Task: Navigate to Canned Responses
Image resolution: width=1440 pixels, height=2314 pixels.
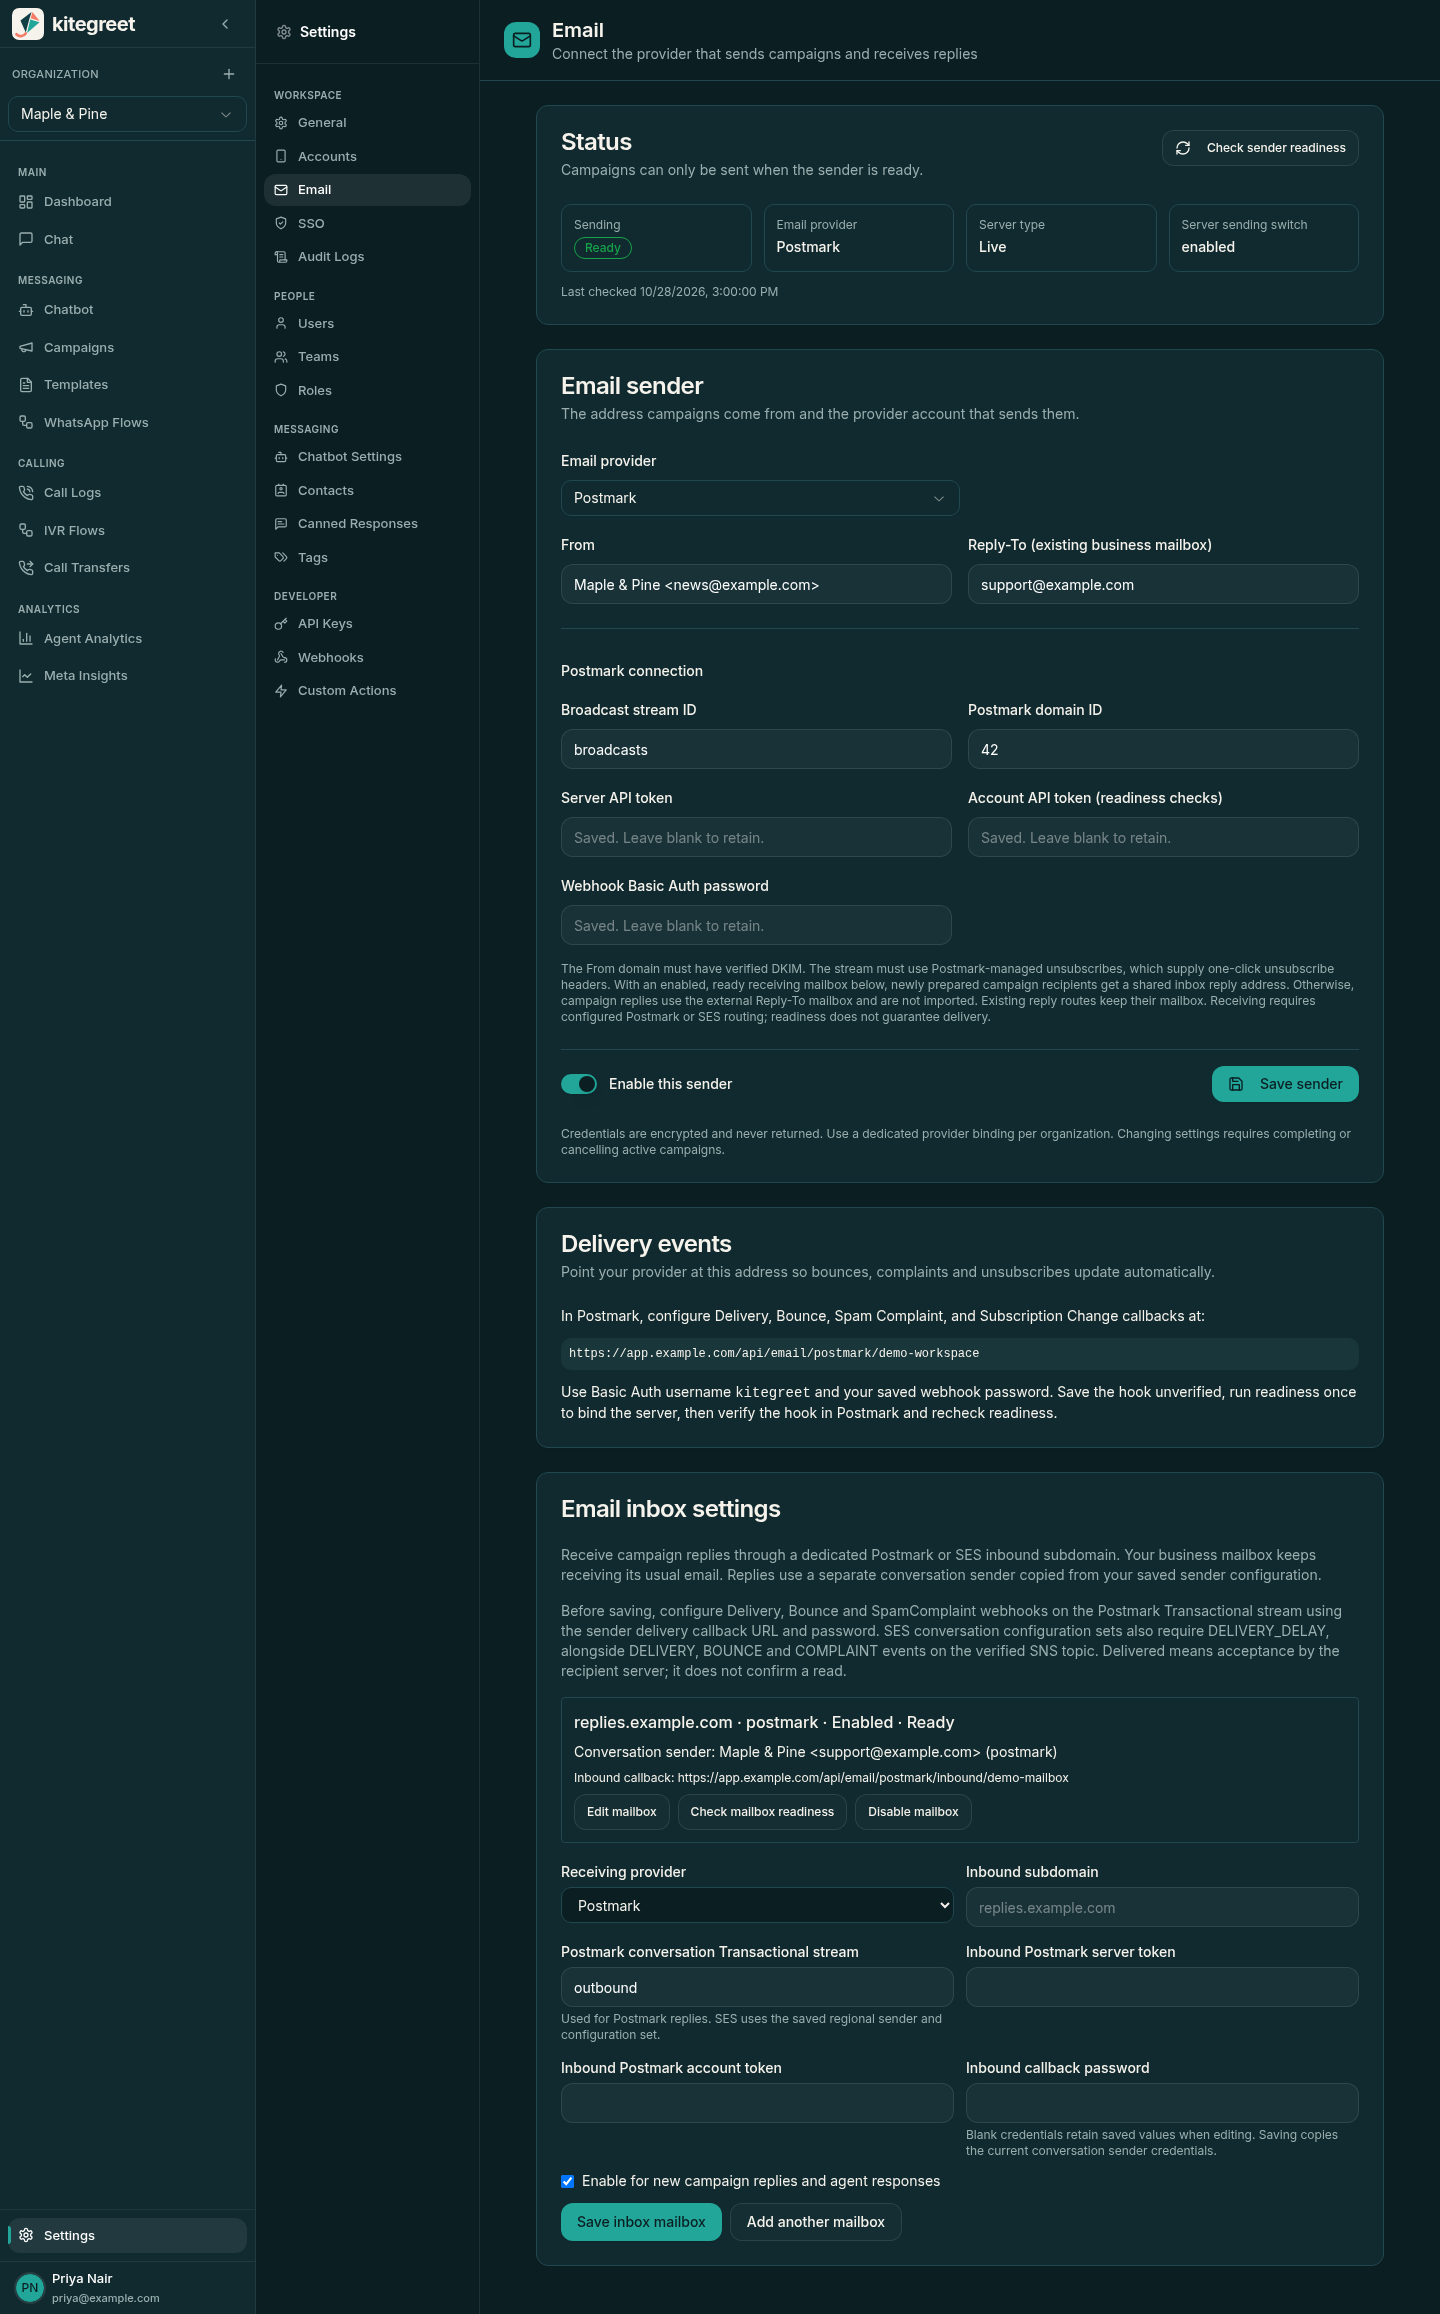Action: tap(367, 524)
